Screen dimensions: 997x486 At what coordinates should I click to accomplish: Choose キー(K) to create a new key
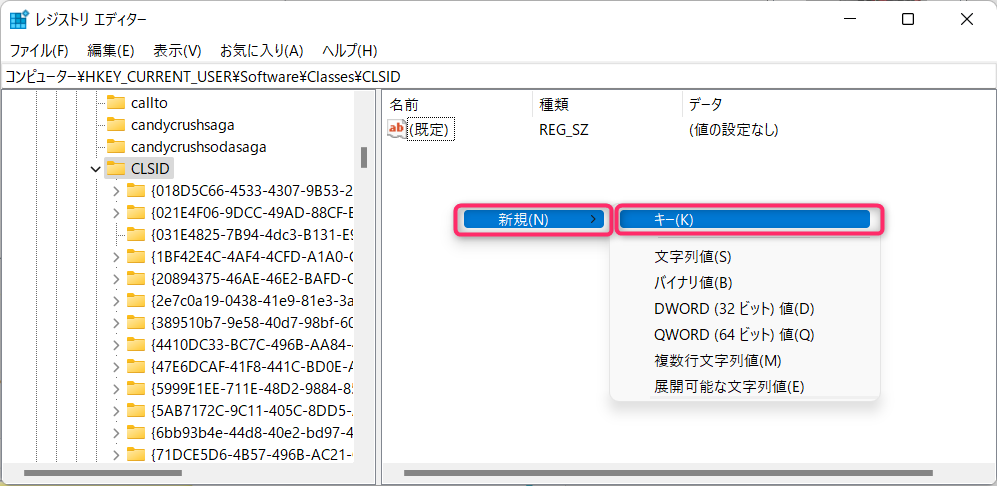(745, 219)
